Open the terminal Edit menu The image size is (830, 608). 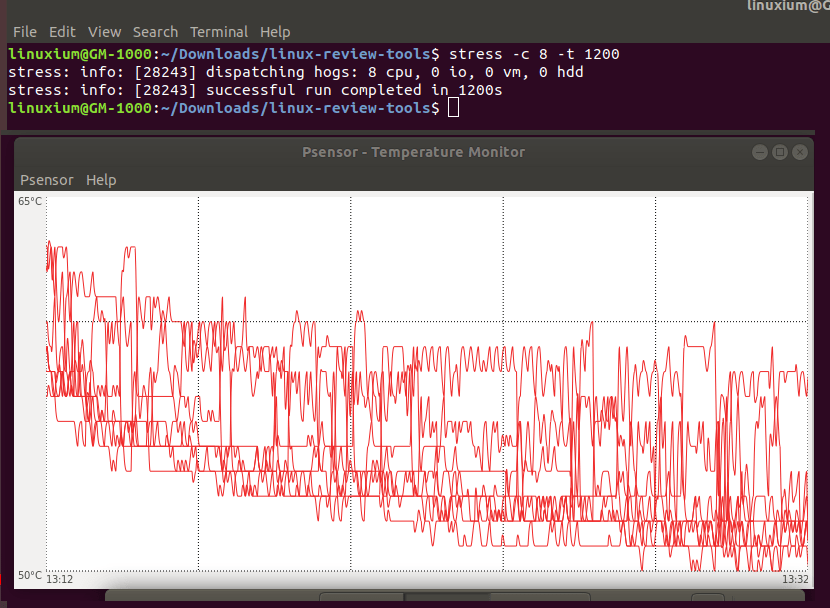tap(62, 32)
